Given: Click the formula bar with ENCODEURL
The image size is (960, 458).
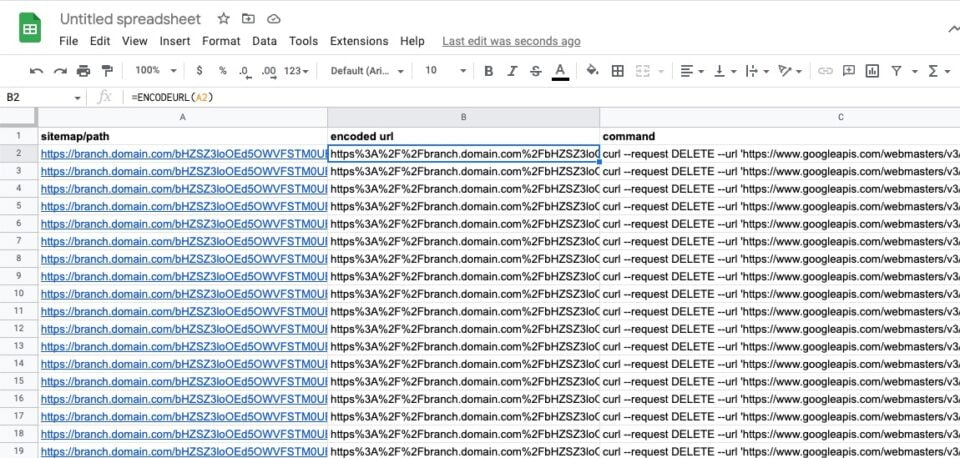Looking at the screenshot, I should [541, 97].
